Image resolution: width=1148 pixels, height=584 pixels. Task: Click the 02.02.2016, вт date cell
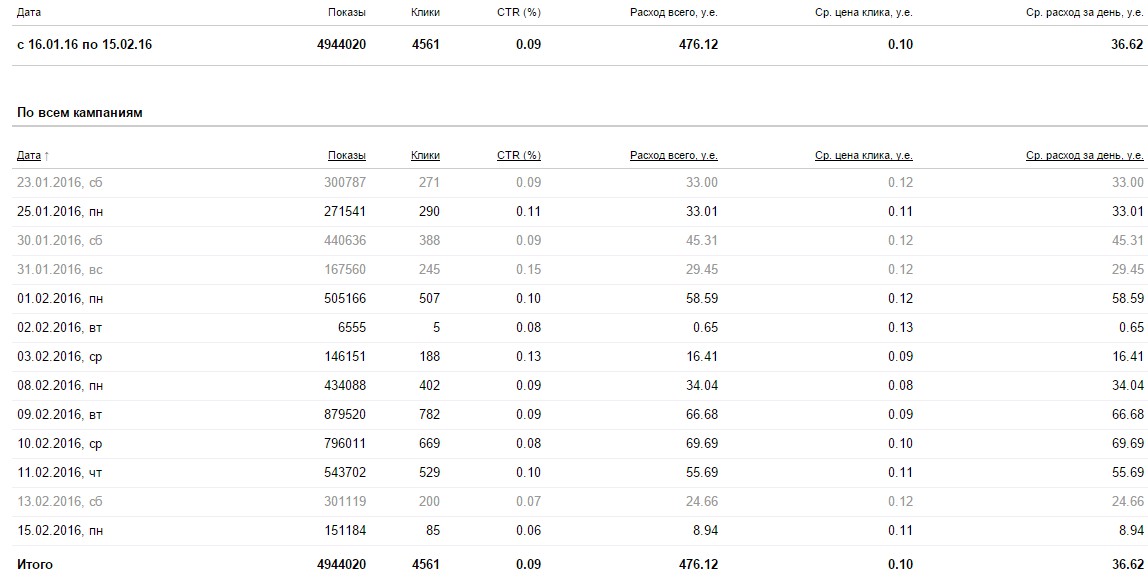click(x=60, y=328)
